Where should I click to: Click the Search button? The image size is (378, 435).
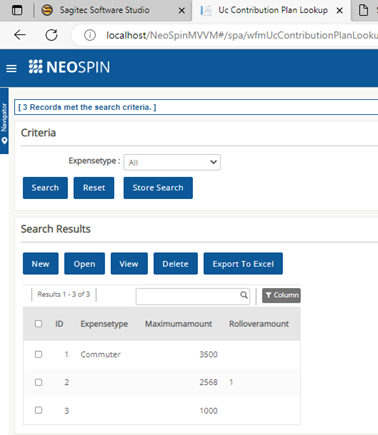pyautogui.click(x=45, y=188)
